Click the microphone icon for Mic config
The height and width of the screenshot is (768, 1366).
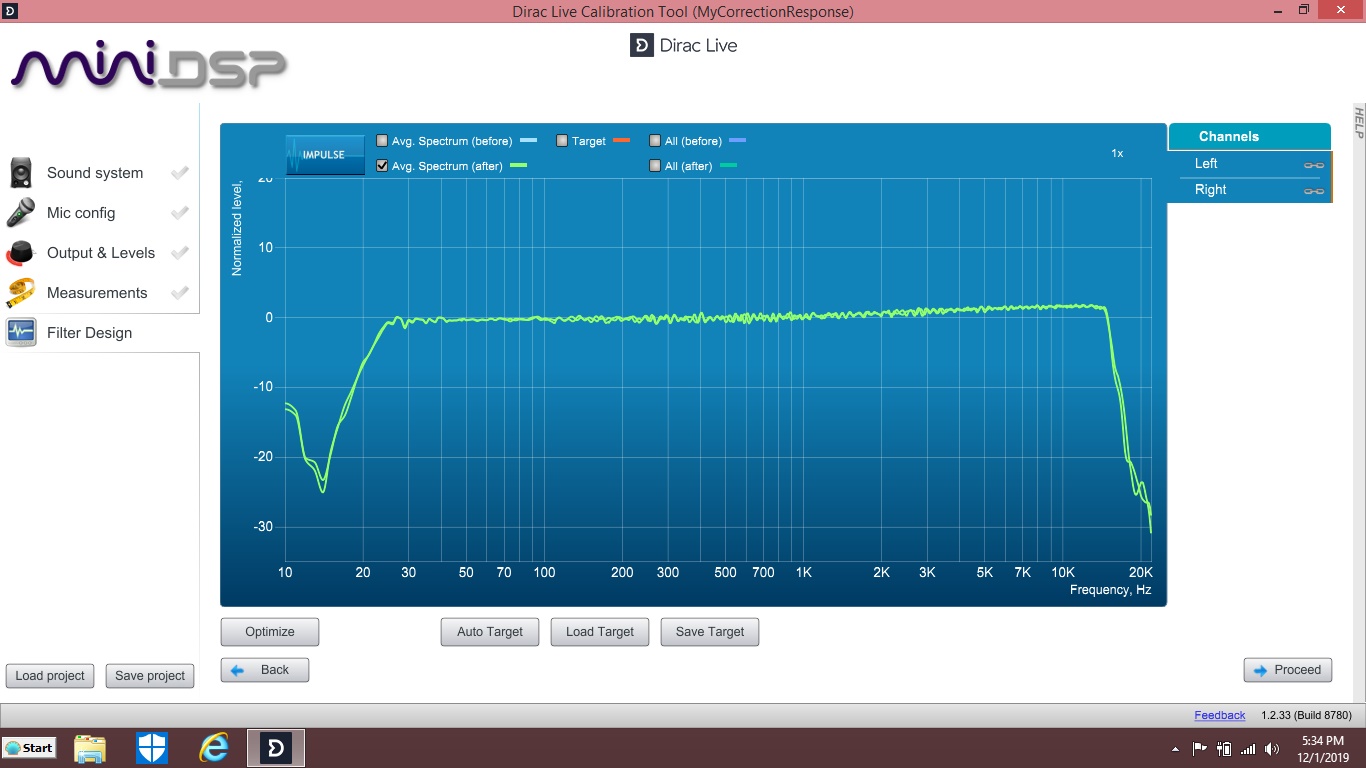tap(21, 213)
